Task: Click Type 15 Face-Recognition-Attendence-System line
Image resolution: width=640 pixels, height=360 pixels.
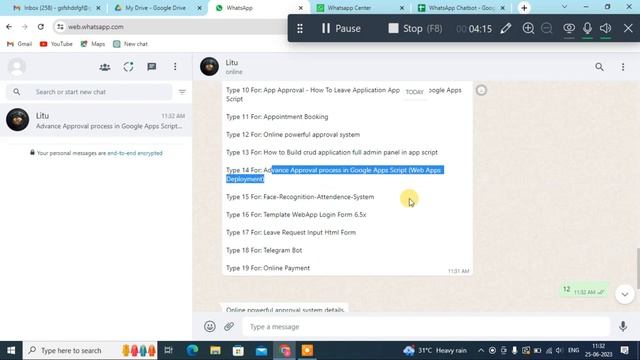Action: 300,197
